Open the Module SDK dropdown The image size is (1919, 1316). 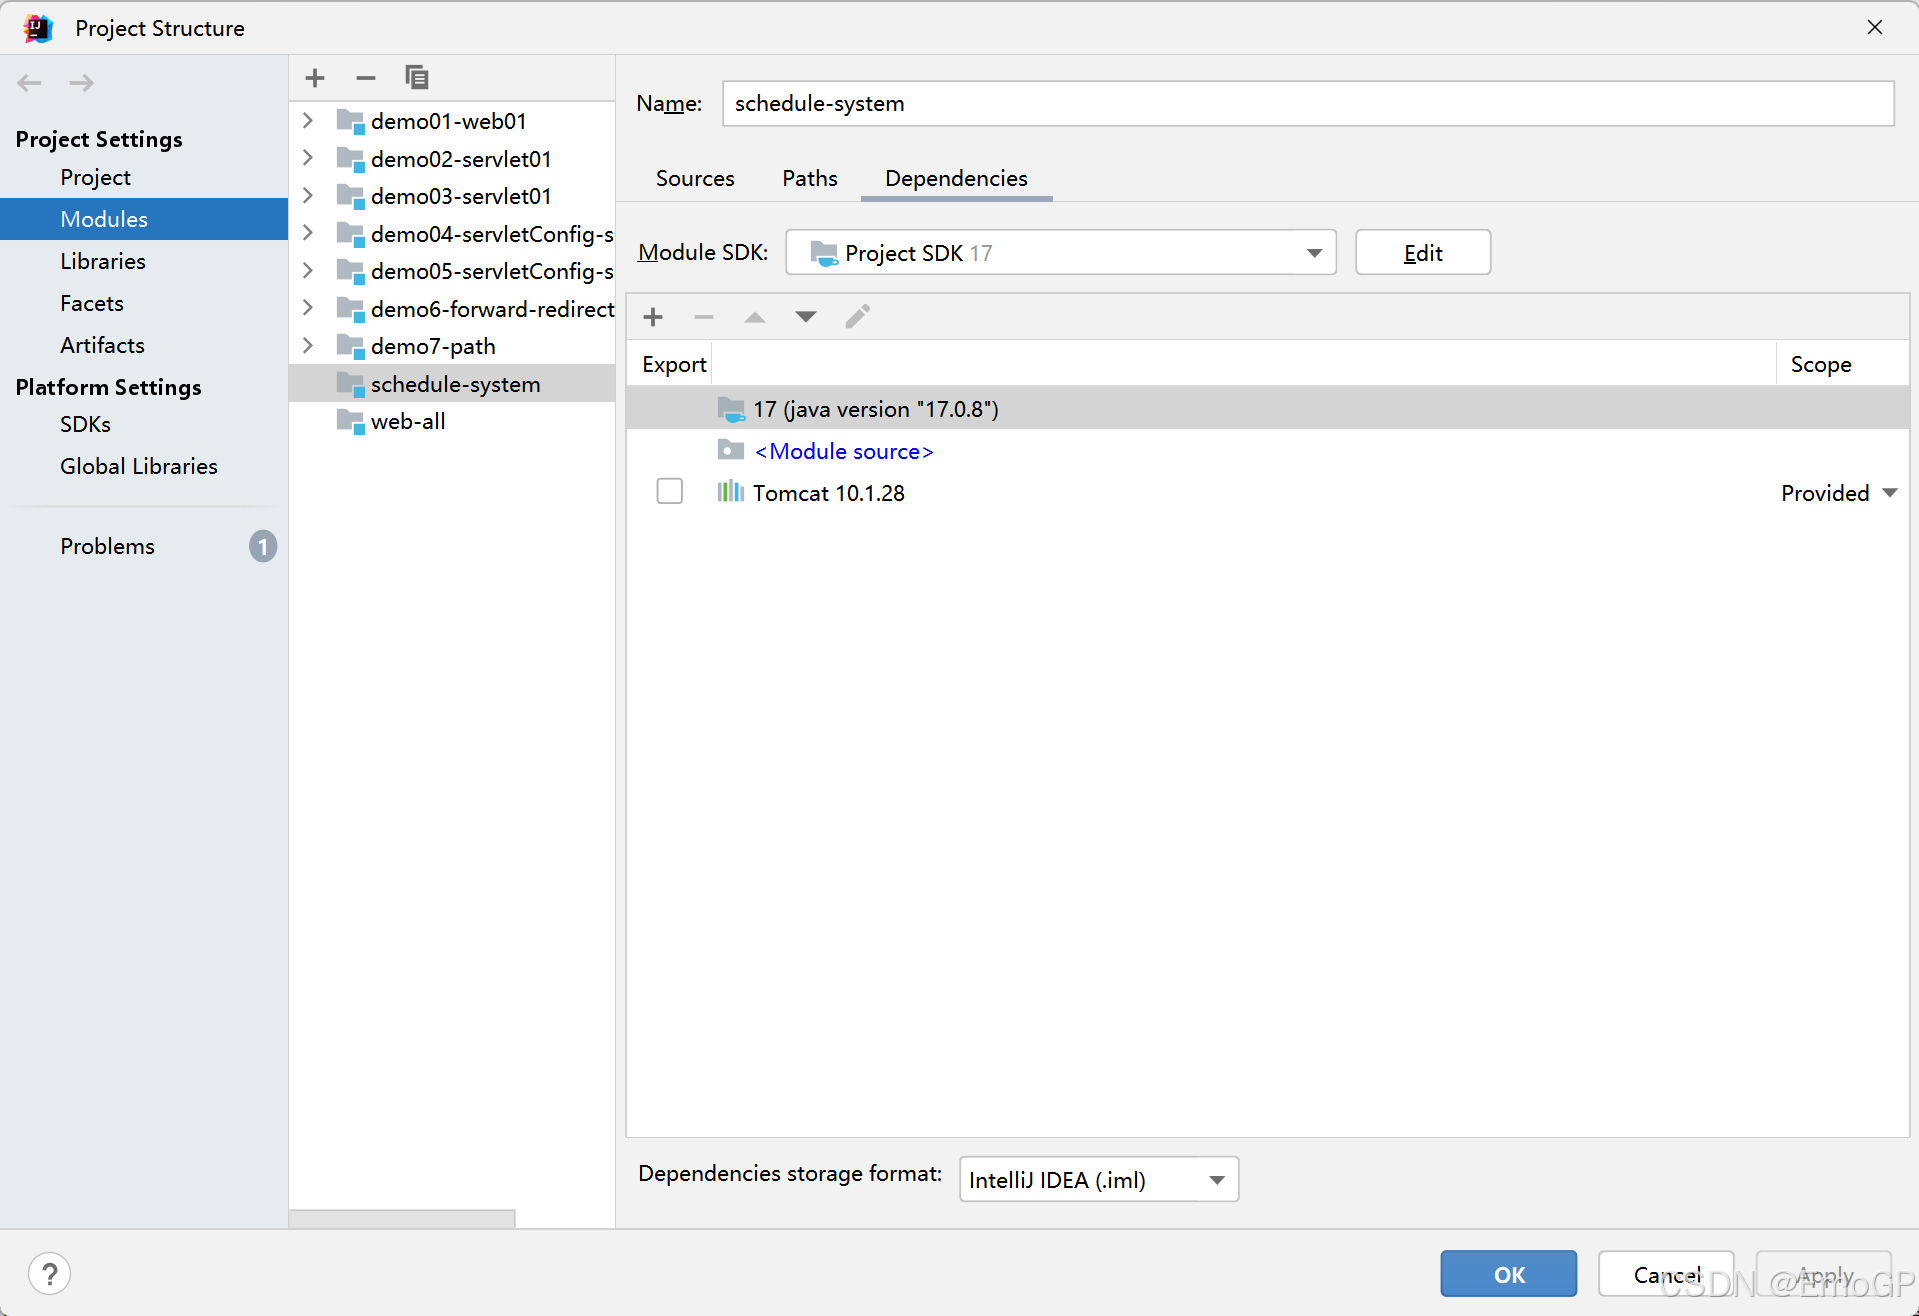coord(1061,253)
